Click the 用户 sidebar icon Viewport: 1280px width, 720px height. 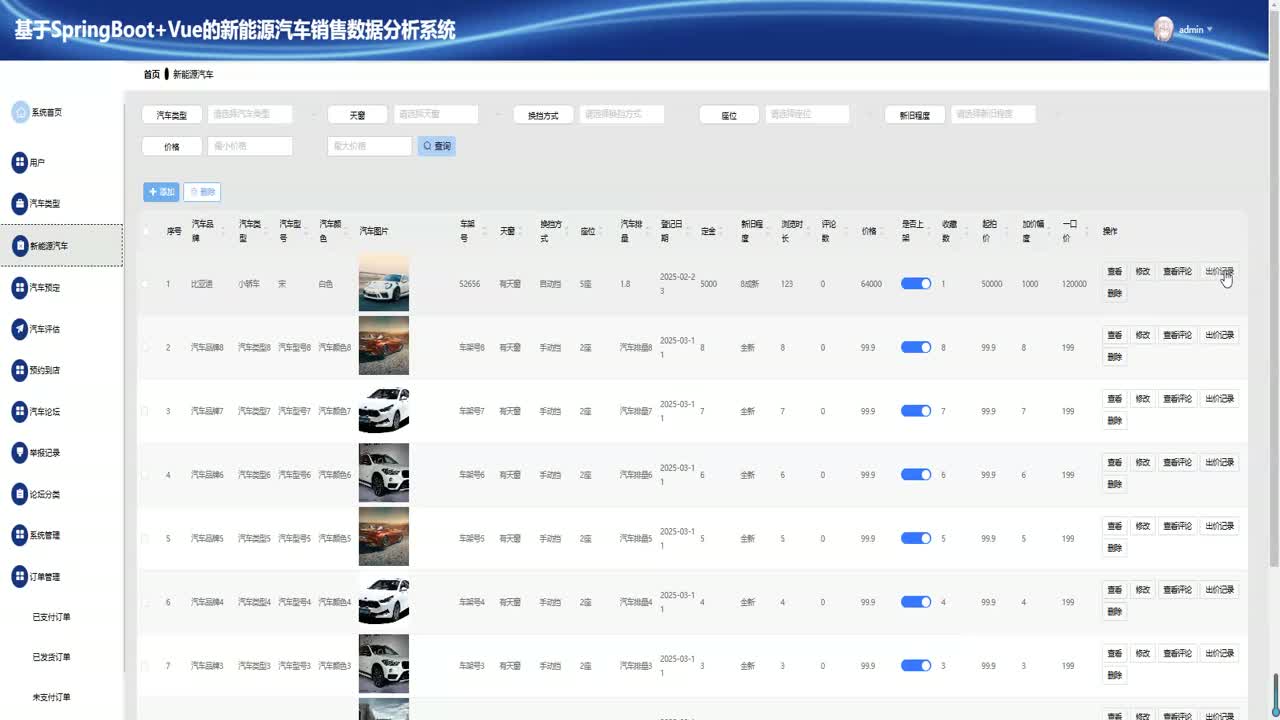(x=19, y=162)
